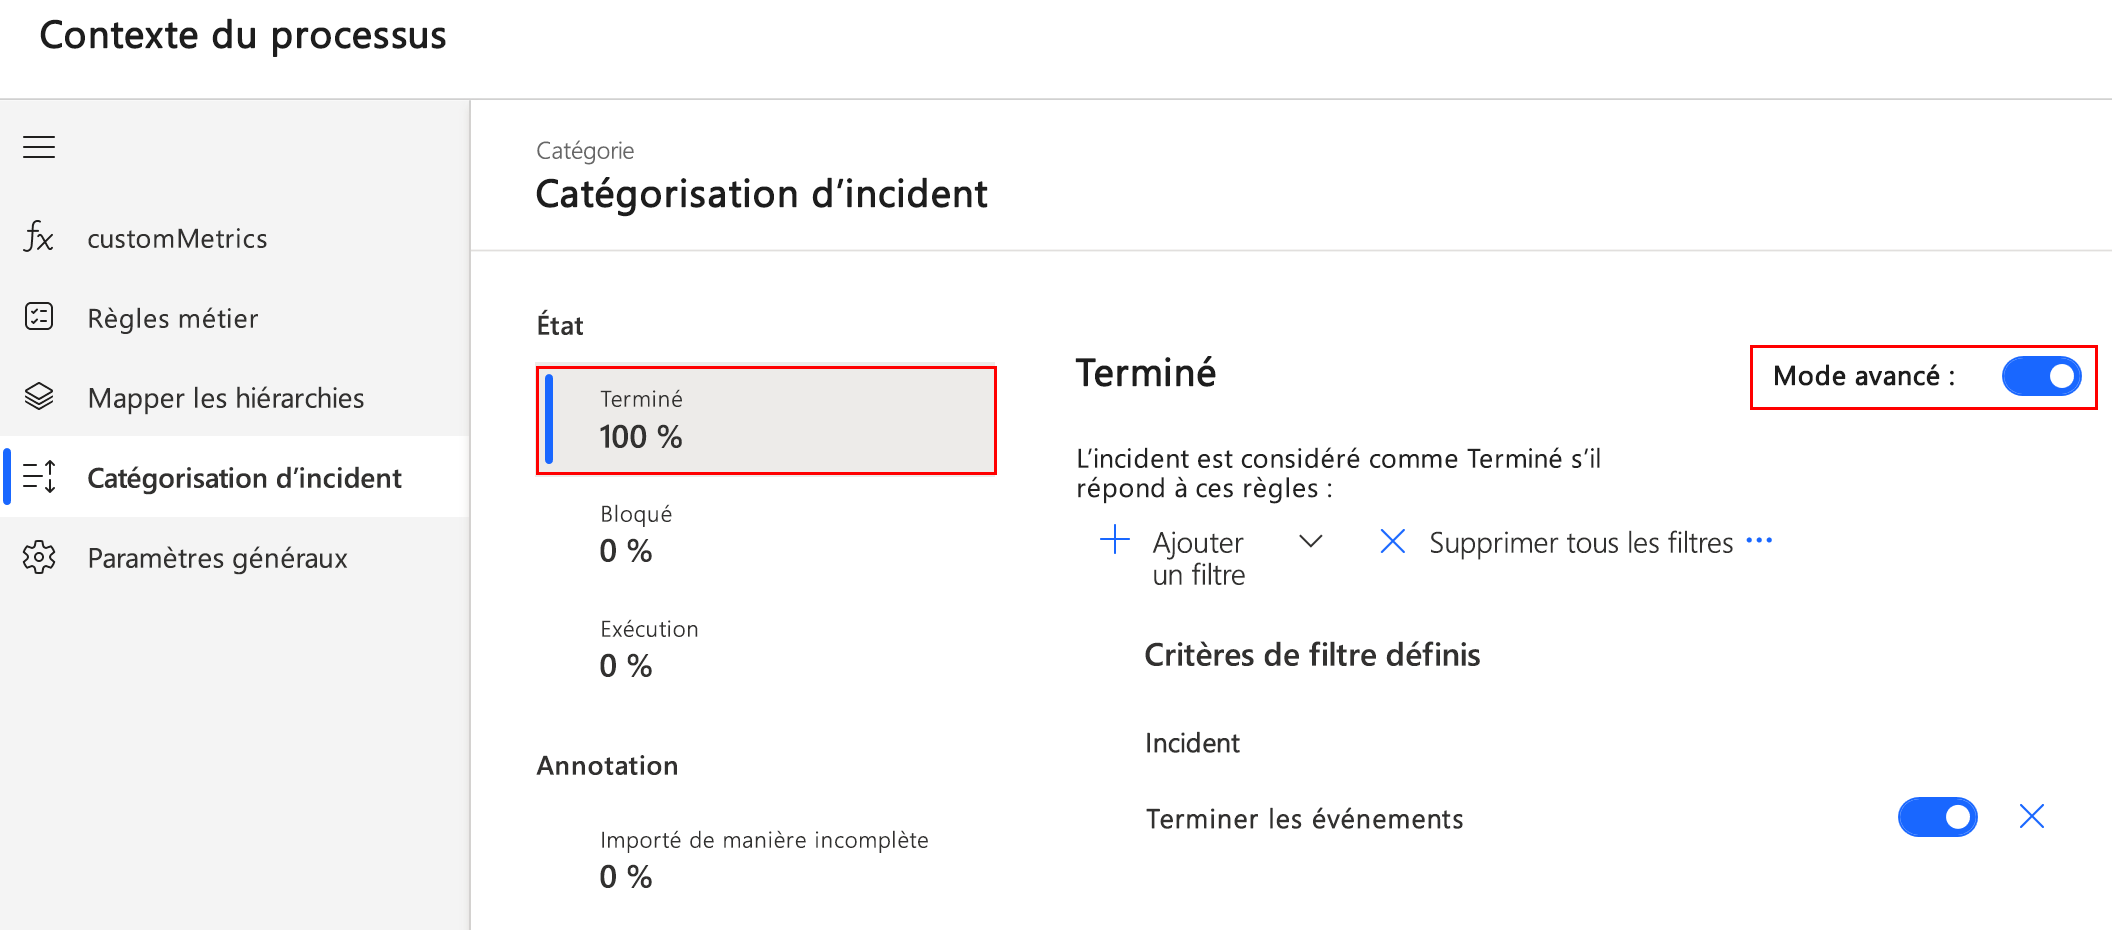This screenshot has width=2112, height=930.
Task: Collapse the hamburger navigation menu
Action: tap(39, 147)
